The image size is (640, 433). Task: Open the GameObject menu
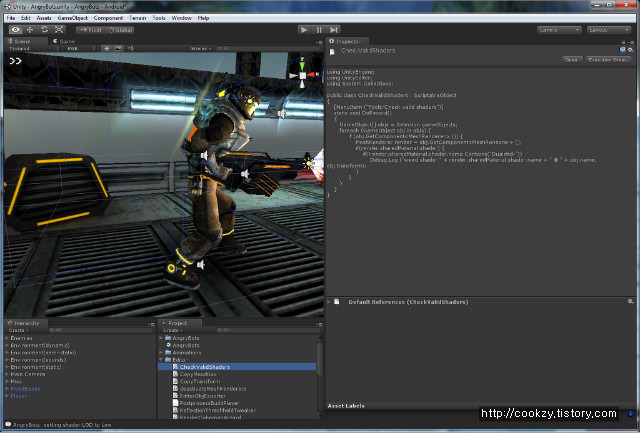pyautogui.click(x=73, y=18)
